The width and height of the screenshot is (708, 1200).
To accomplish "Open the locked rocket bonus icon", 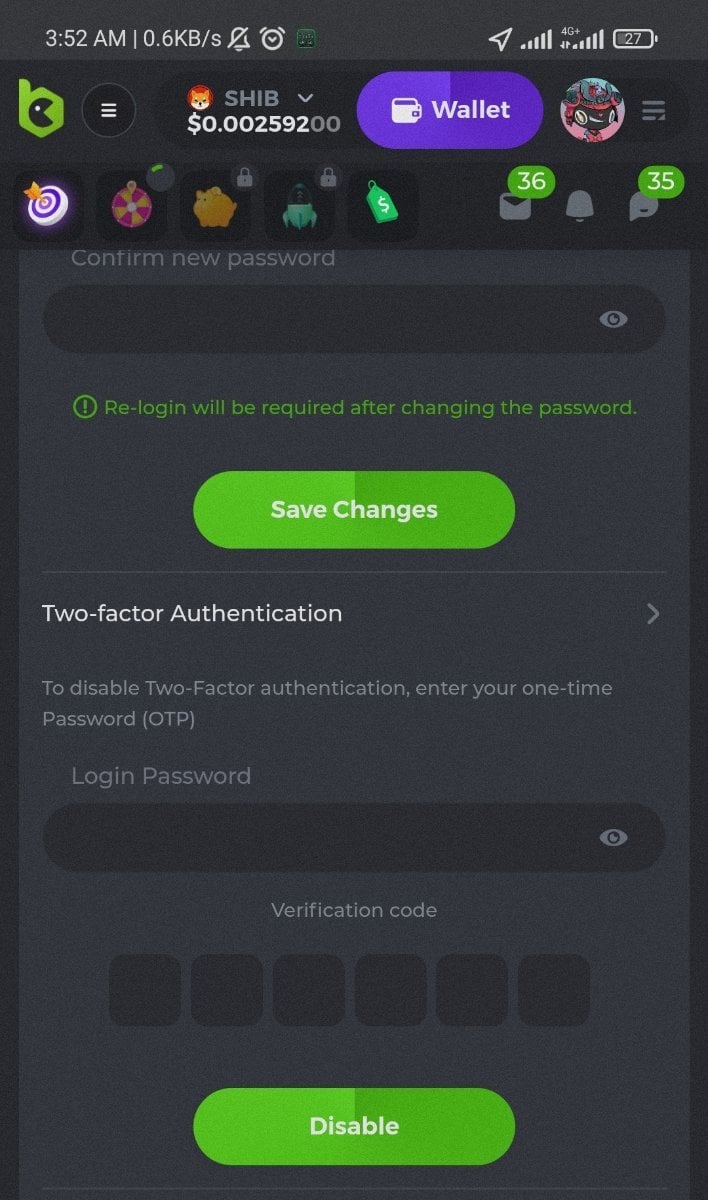I will [299, 205].
